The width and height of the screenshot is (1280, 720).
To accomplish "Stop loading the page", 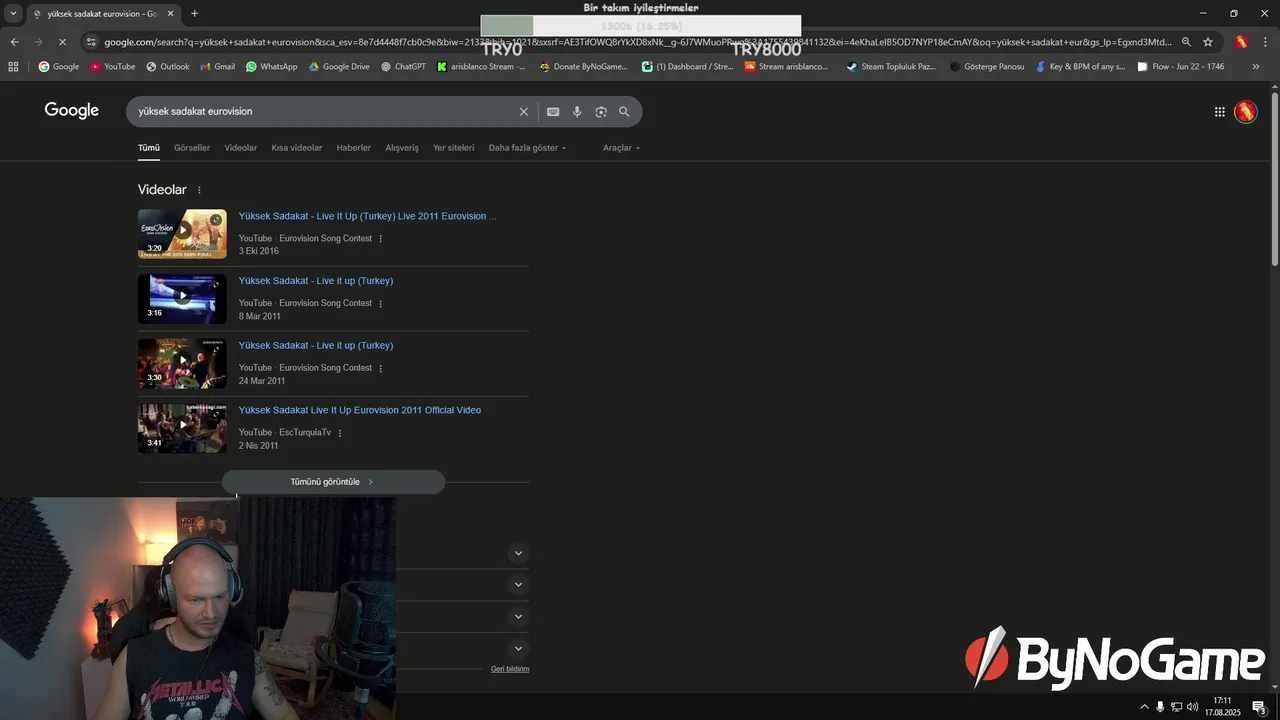I will pyautogui.click(x=62, y=42).
